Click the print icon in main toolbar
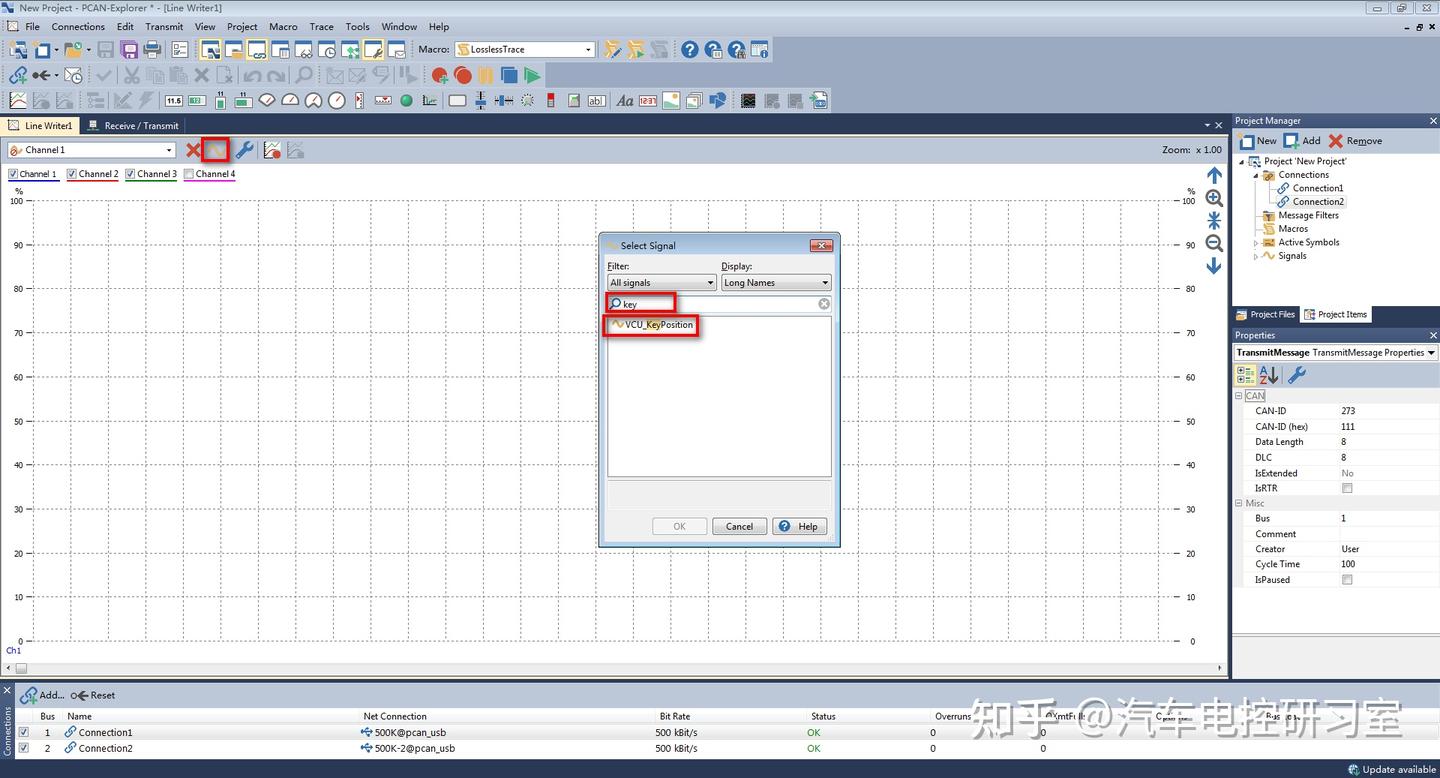 (153, 49)
